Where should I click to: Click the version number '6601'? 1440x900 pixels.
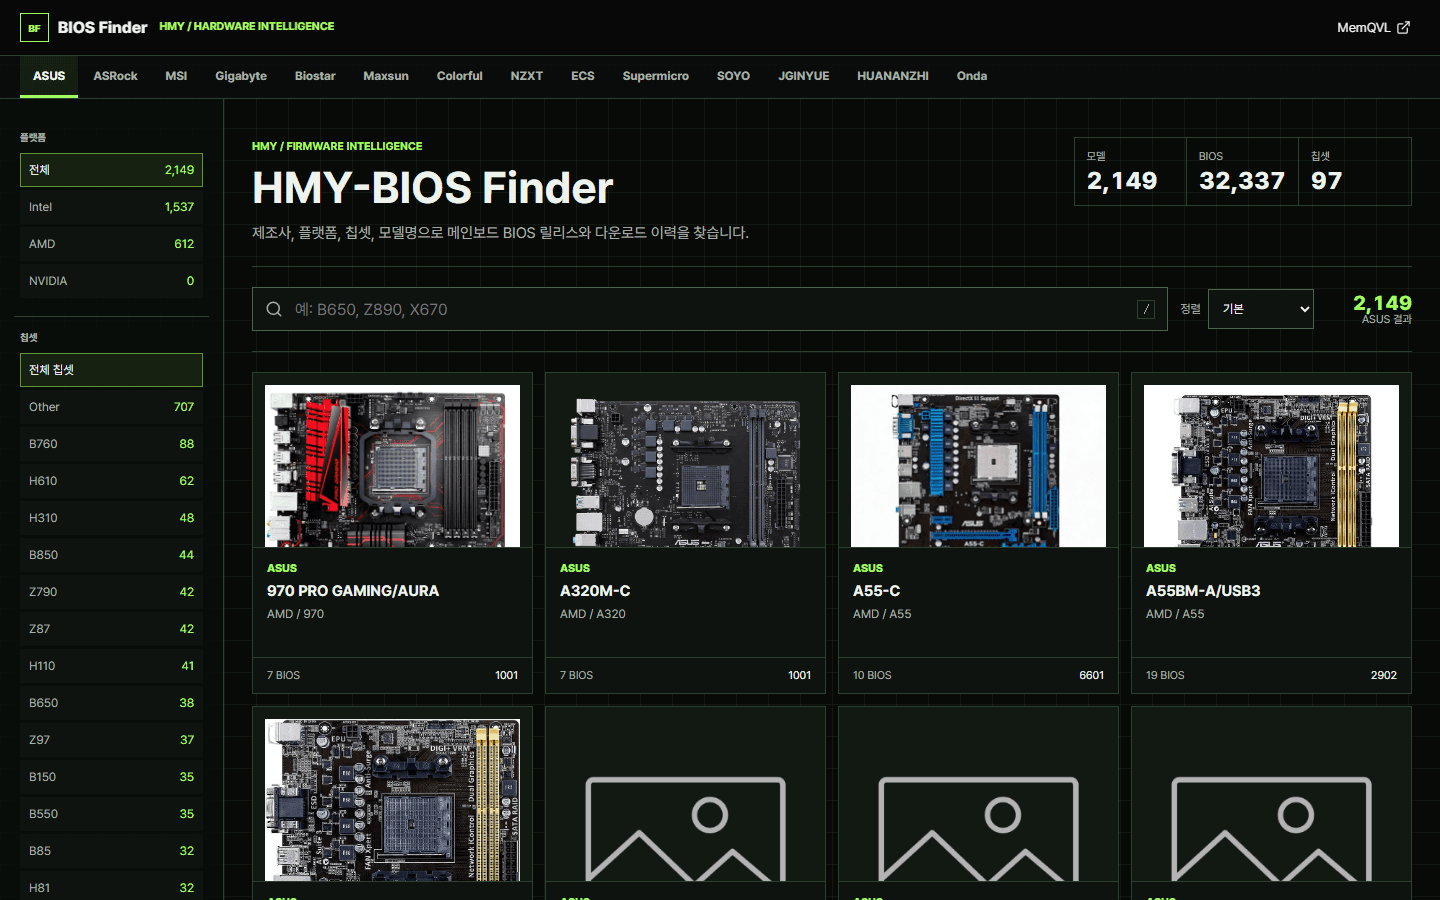click(x=1091, y=675)
